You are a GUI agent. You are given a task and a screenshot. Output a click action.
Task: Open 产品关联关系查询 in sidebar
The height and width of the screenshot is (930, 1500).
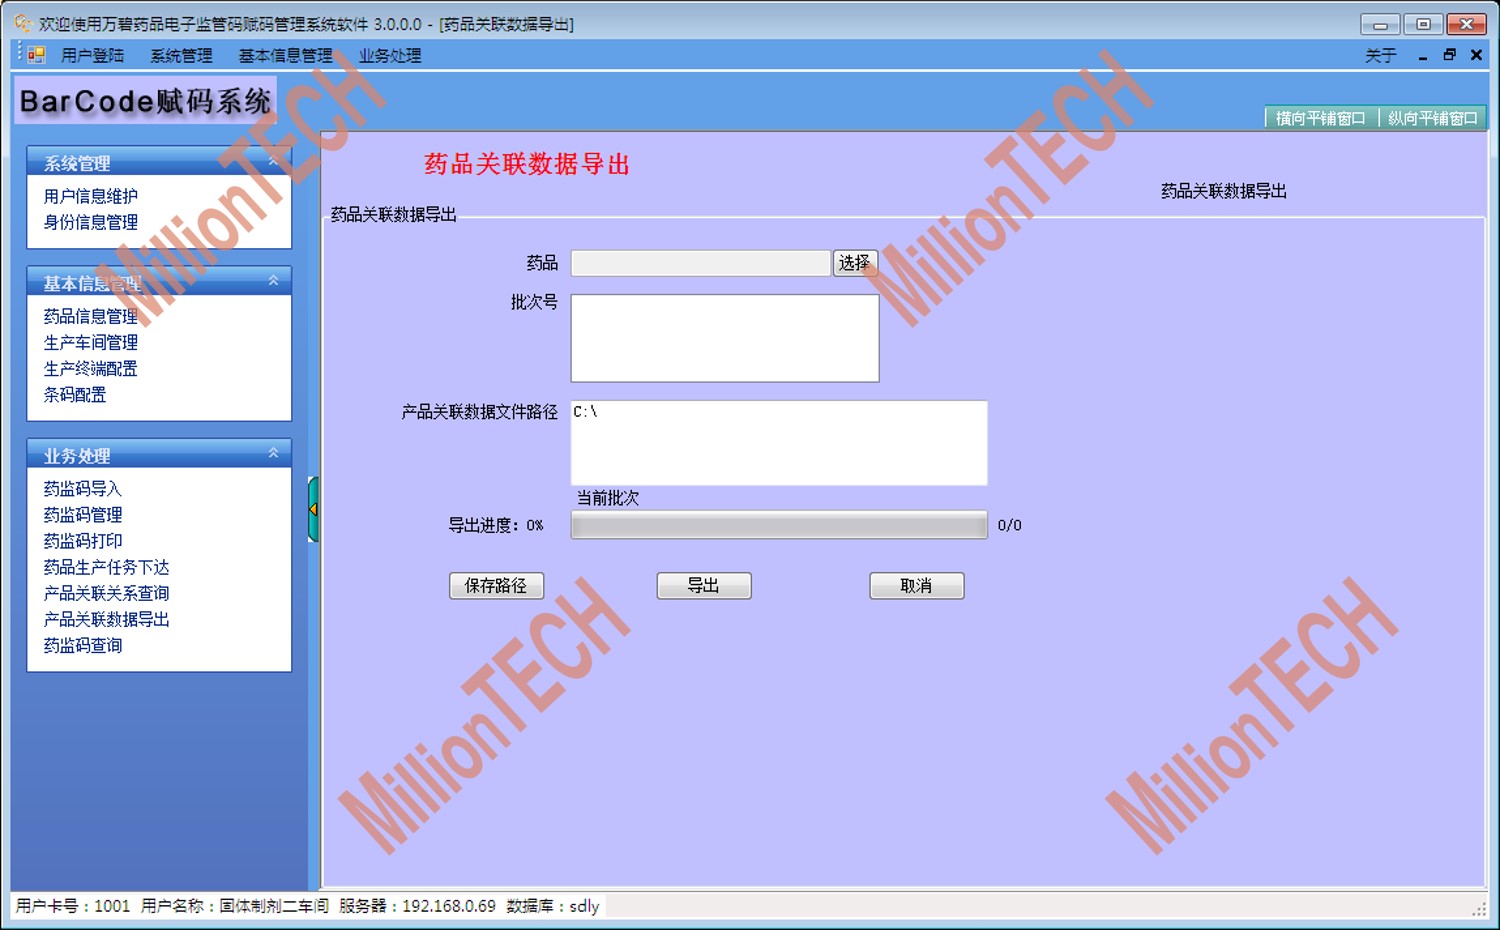pos(107,593)
